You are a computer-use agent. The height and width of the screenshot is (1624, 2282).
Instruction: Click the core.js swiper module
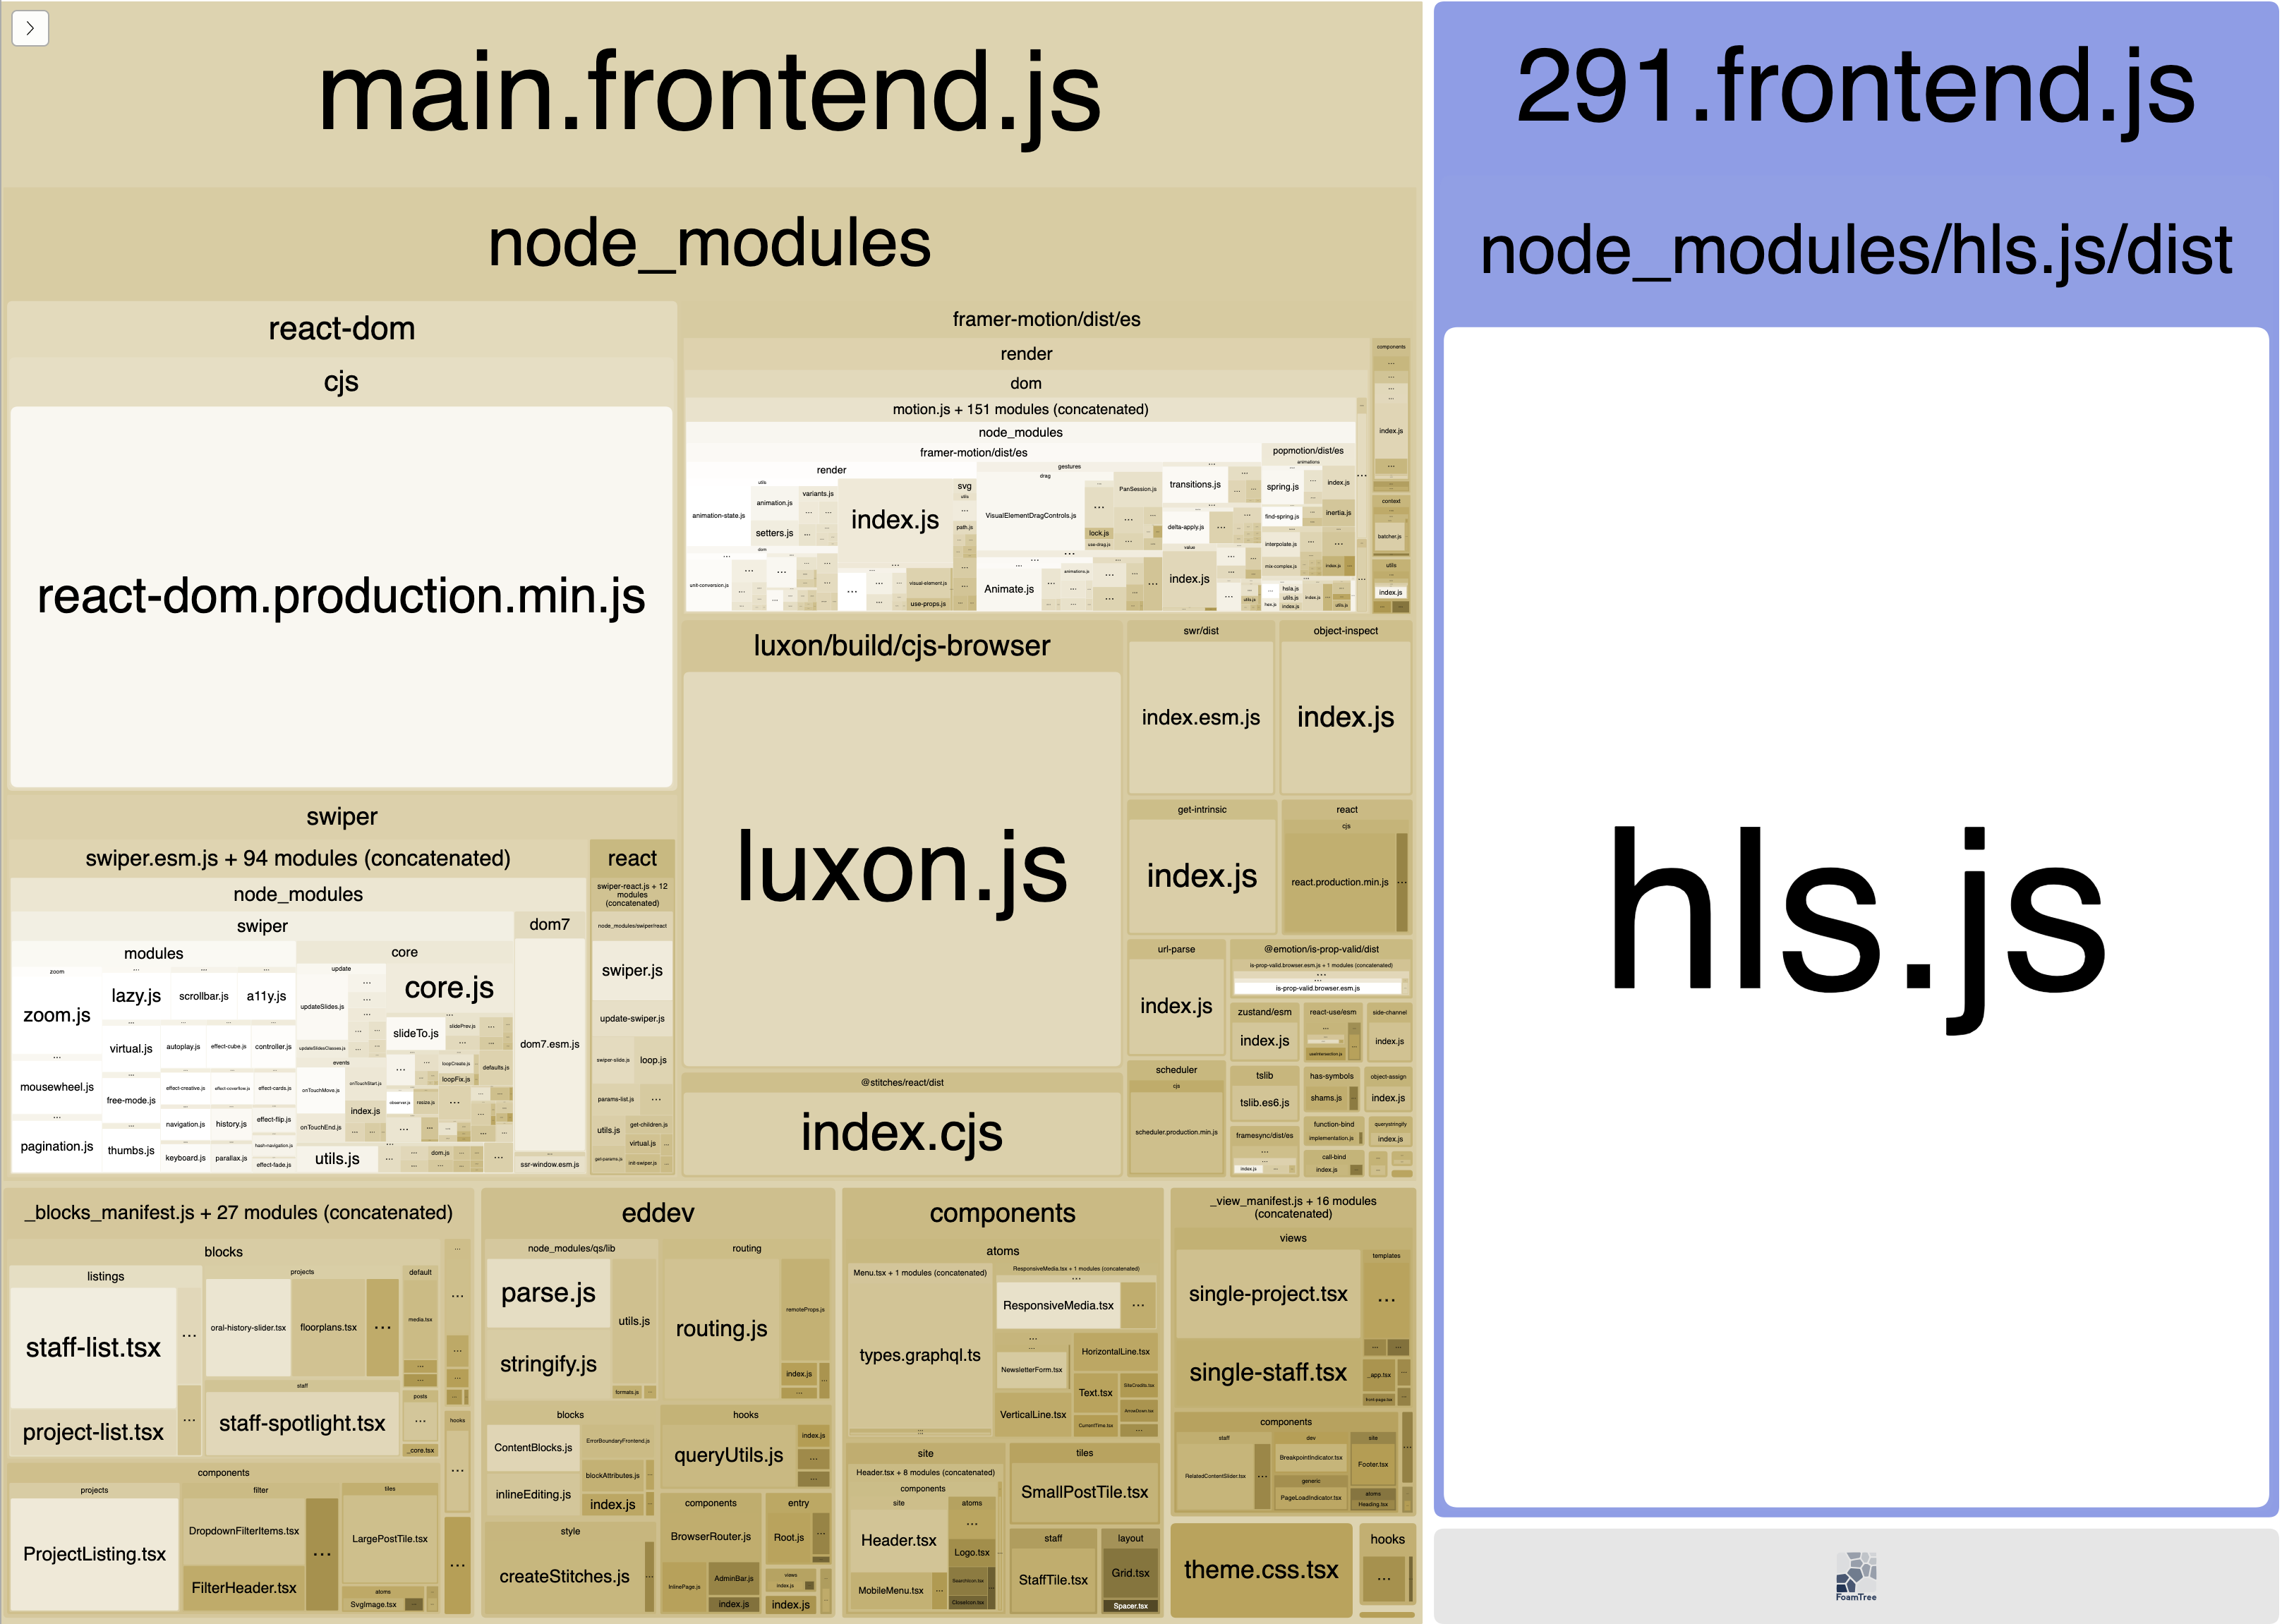pos(449,988)
